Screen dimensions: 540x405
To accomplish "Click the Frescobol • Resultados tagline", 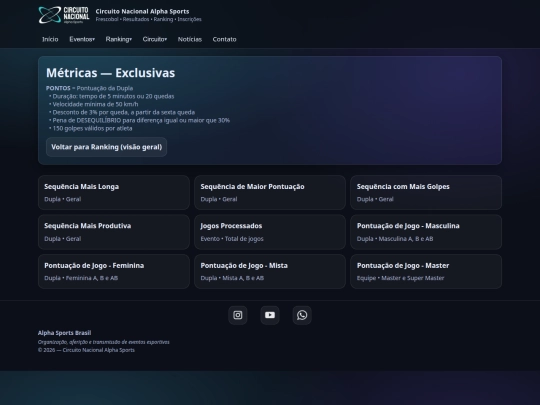I will click(x=148, y=19).
